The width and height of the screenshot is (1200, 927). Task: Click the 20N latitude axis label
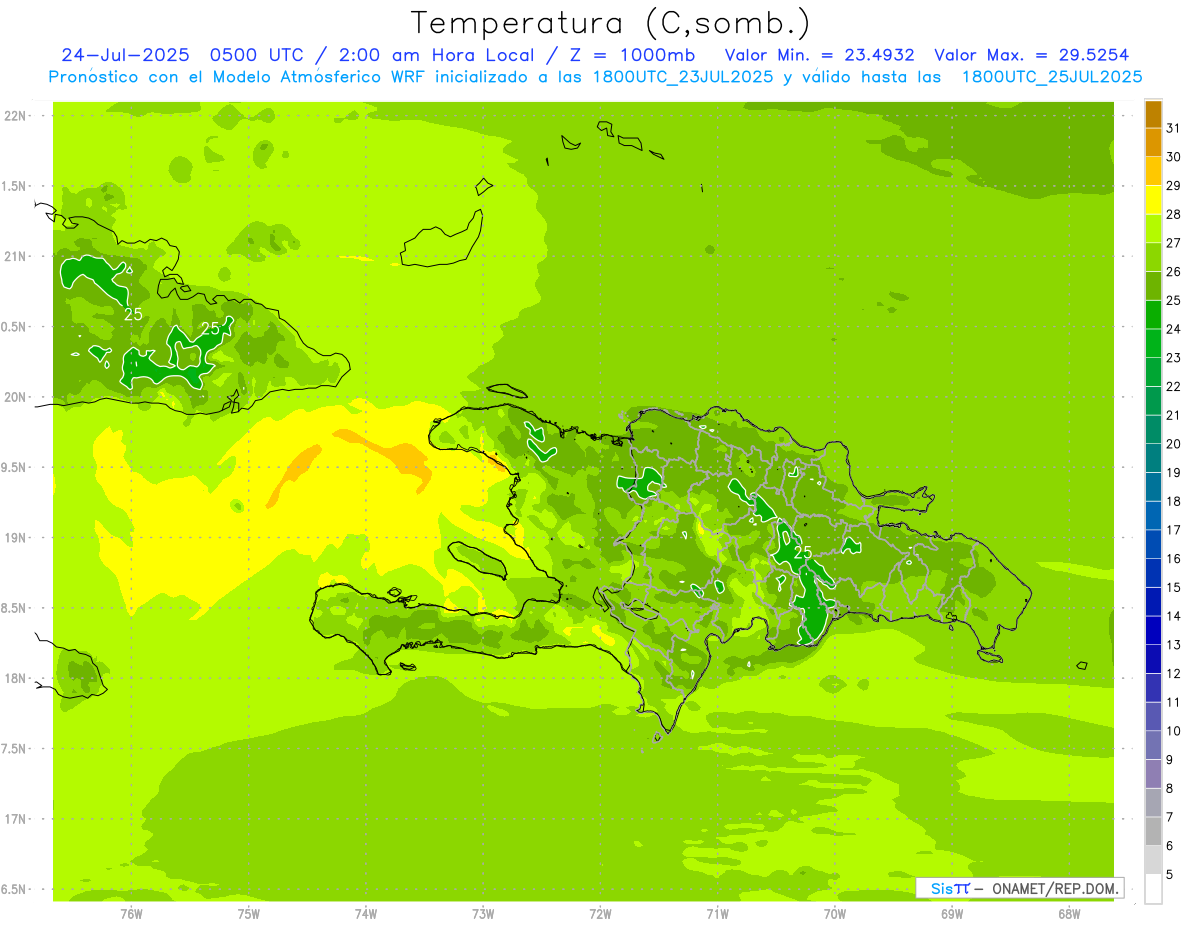tap(15, 397)
